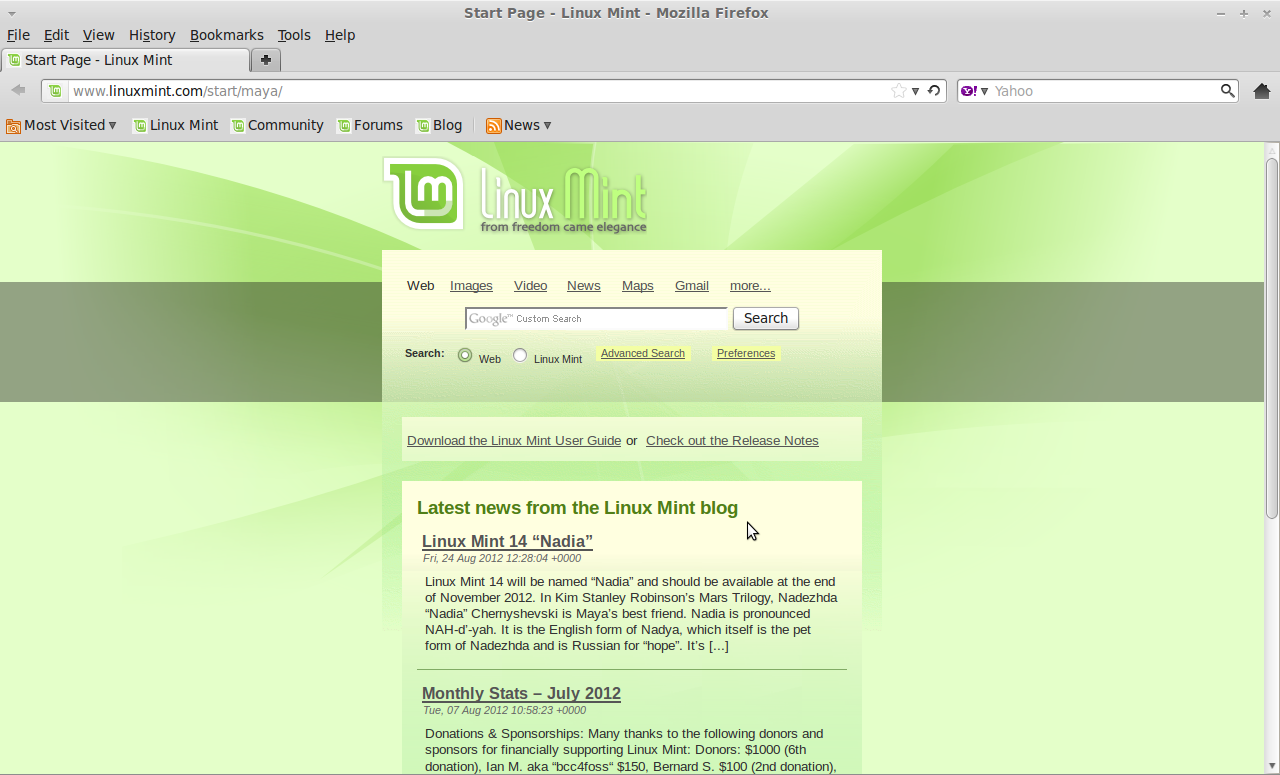Click the magnifier icon in Yahoo search box
1280x775 pixels.
(x=1227, y=91)
